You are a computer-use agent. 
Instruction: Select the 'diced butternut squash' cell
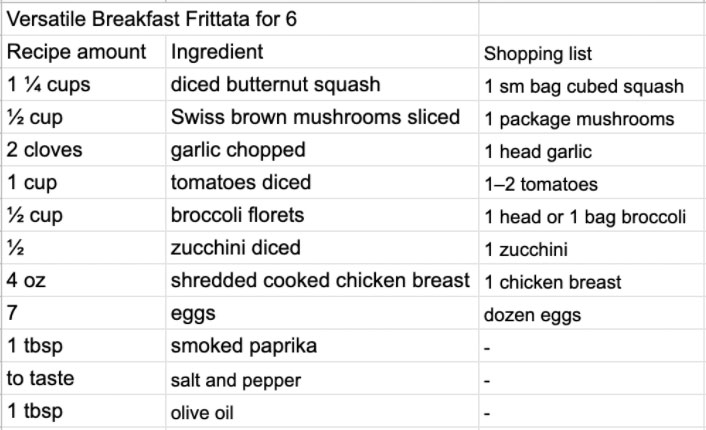click(x=322, y=85)
